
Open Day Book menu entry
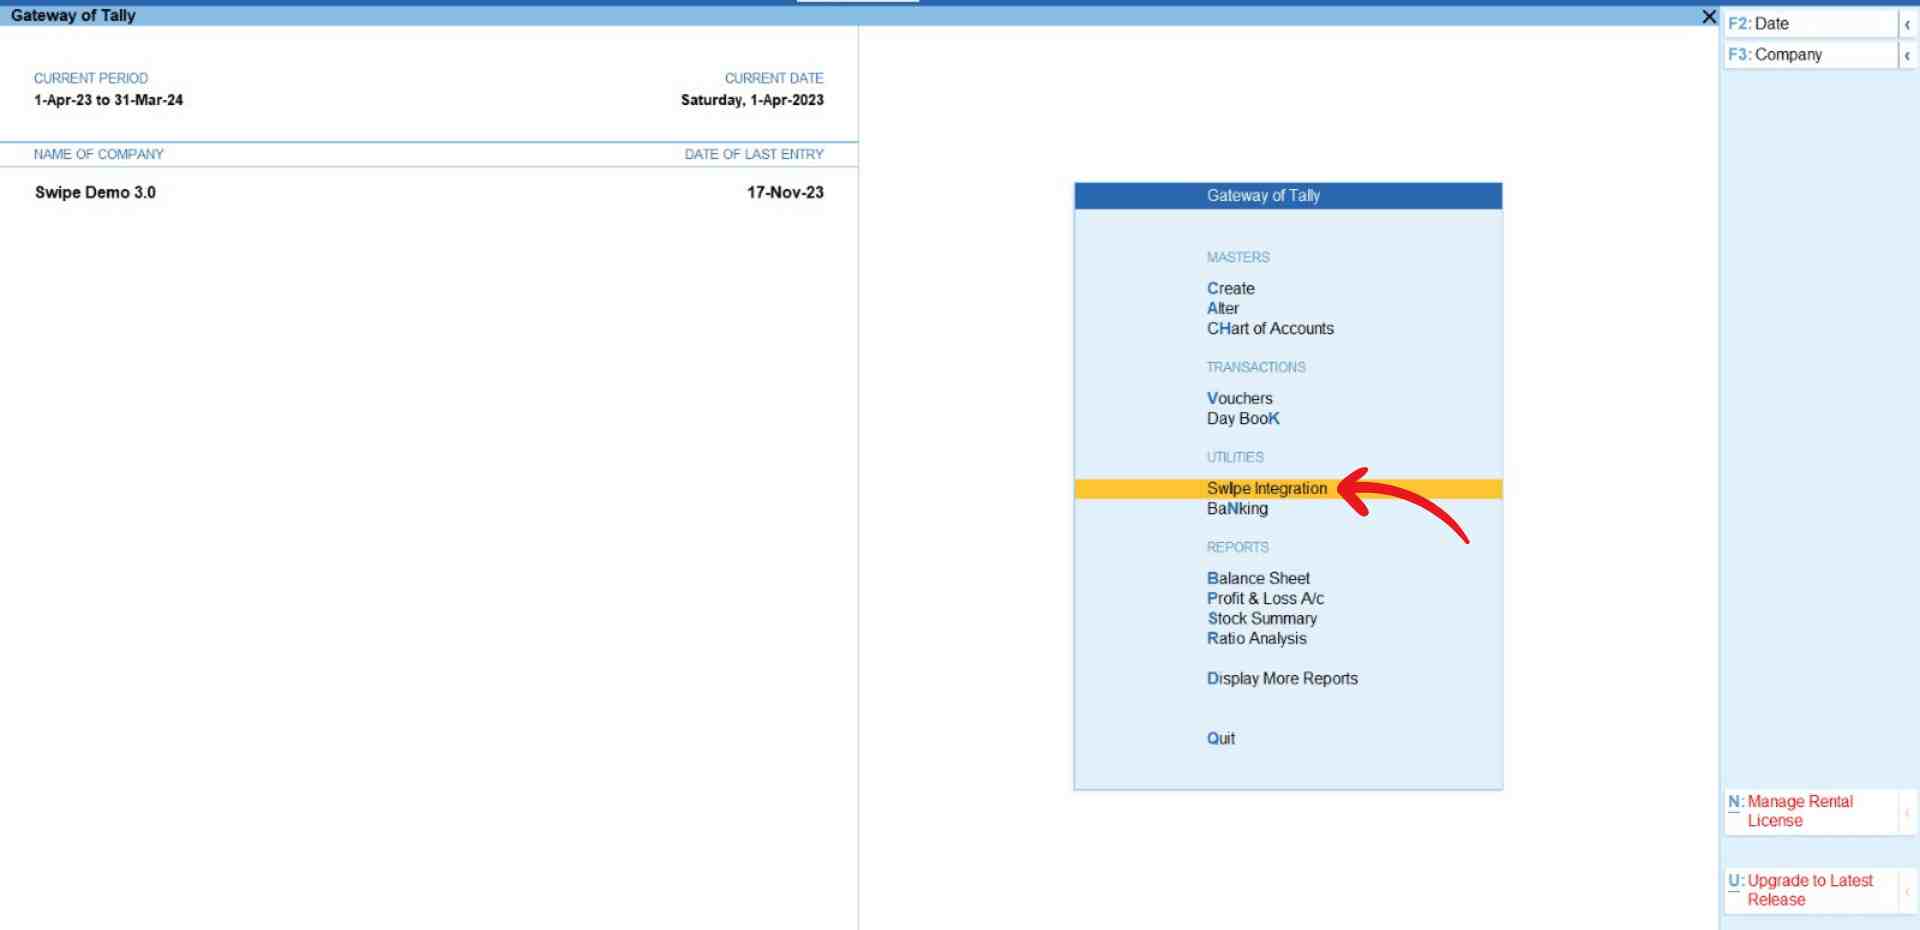[x=1243, y=418]
